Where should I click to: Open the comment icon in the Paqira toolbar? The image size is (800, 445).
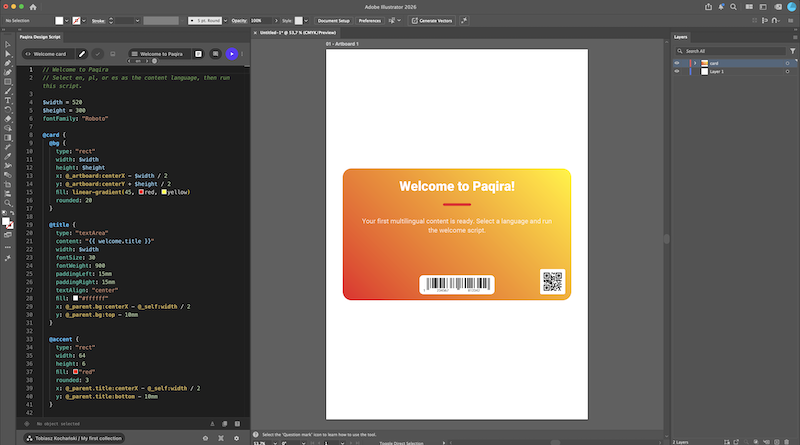pyautogui.click(x=215, y=54)
